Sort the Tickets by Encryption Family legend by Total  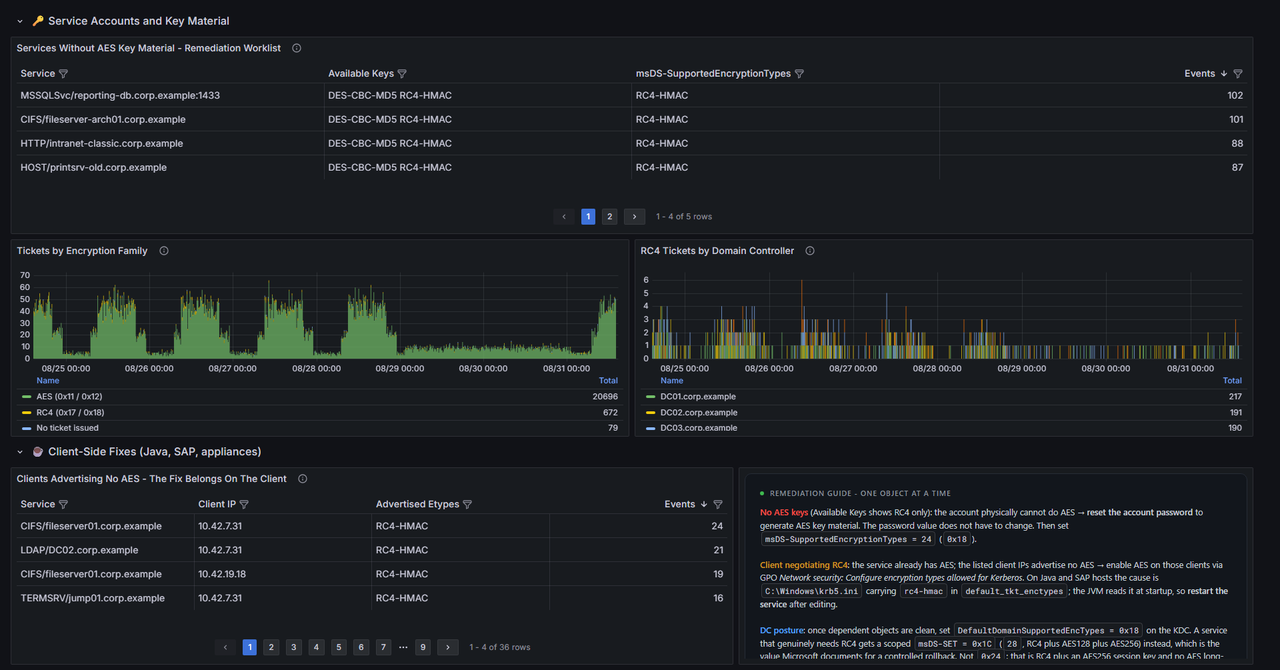point(608,381)
